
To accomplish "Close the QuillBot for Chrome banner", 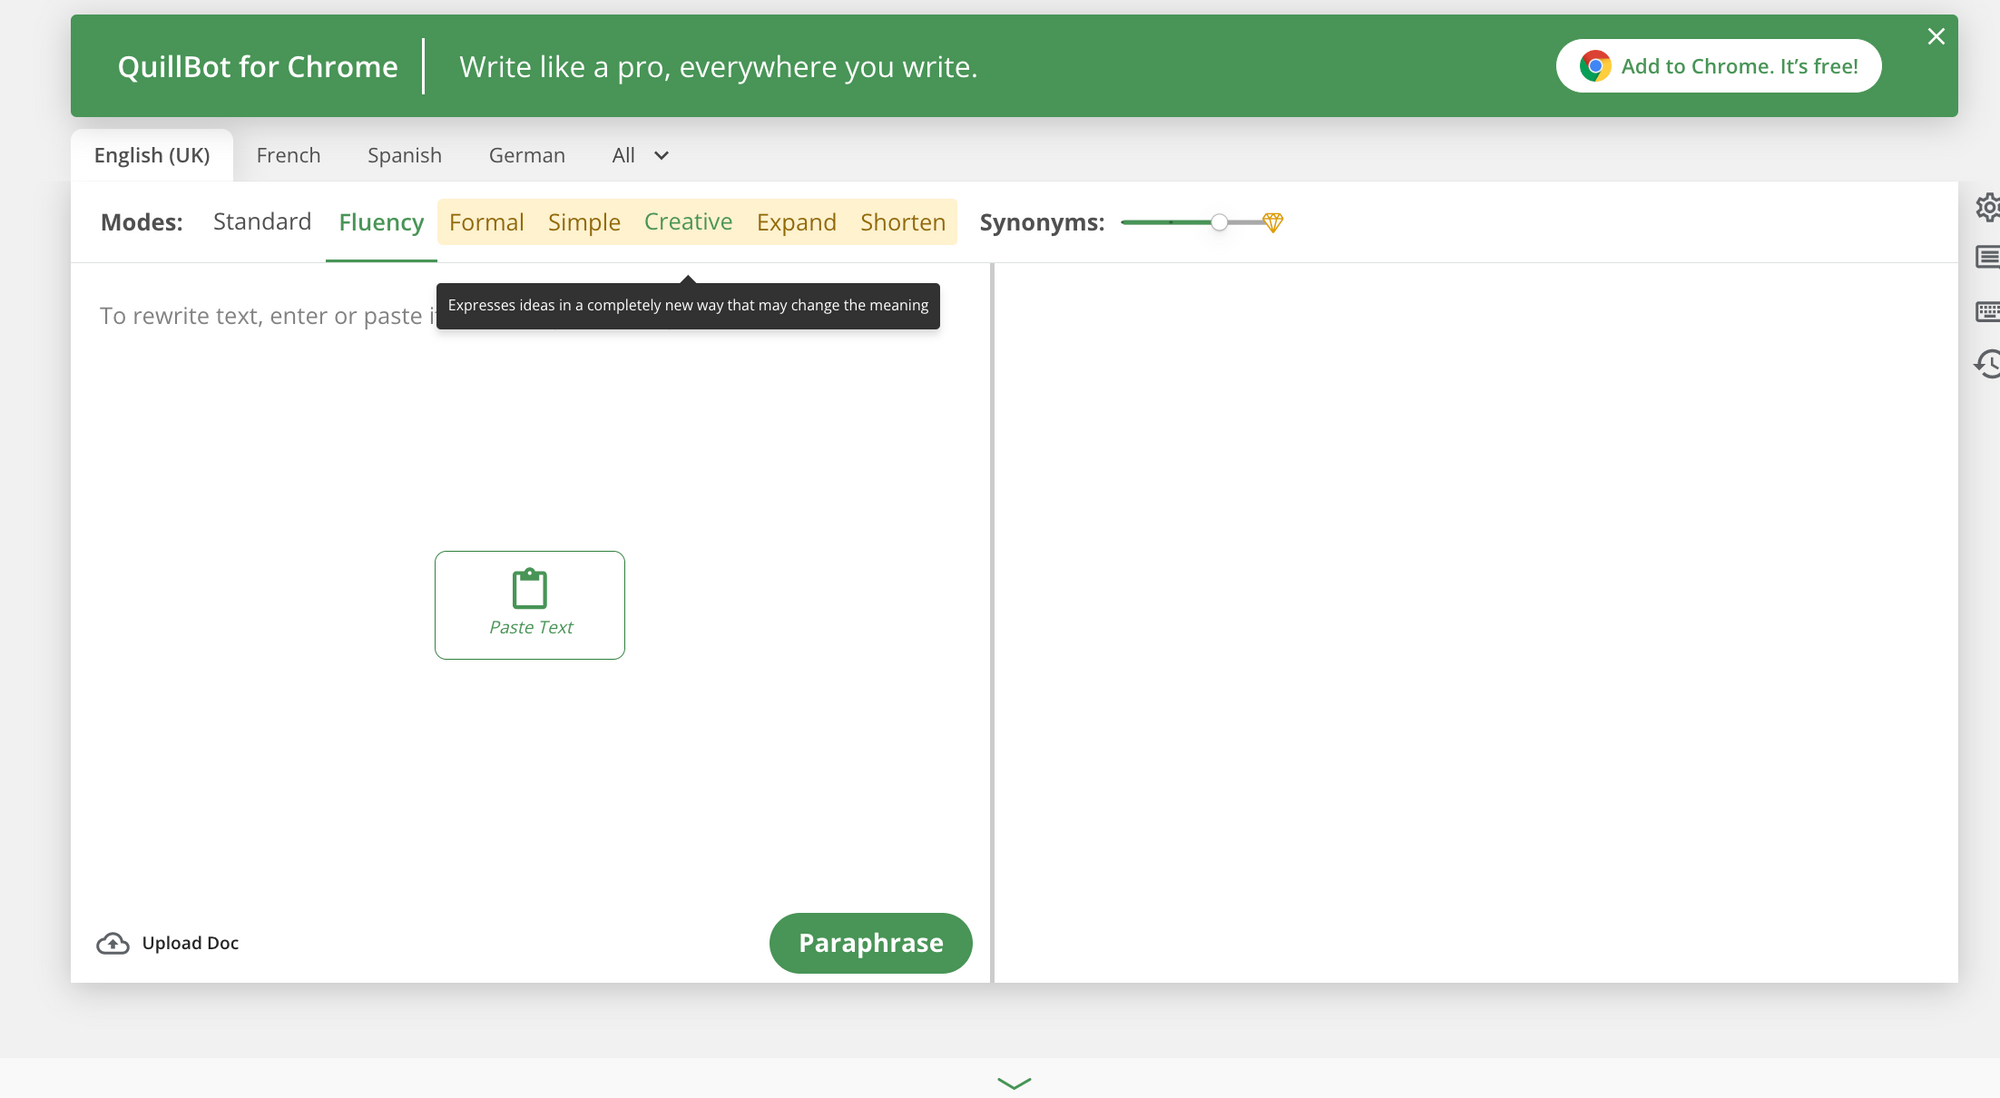I will click(x=1936, y=37).
